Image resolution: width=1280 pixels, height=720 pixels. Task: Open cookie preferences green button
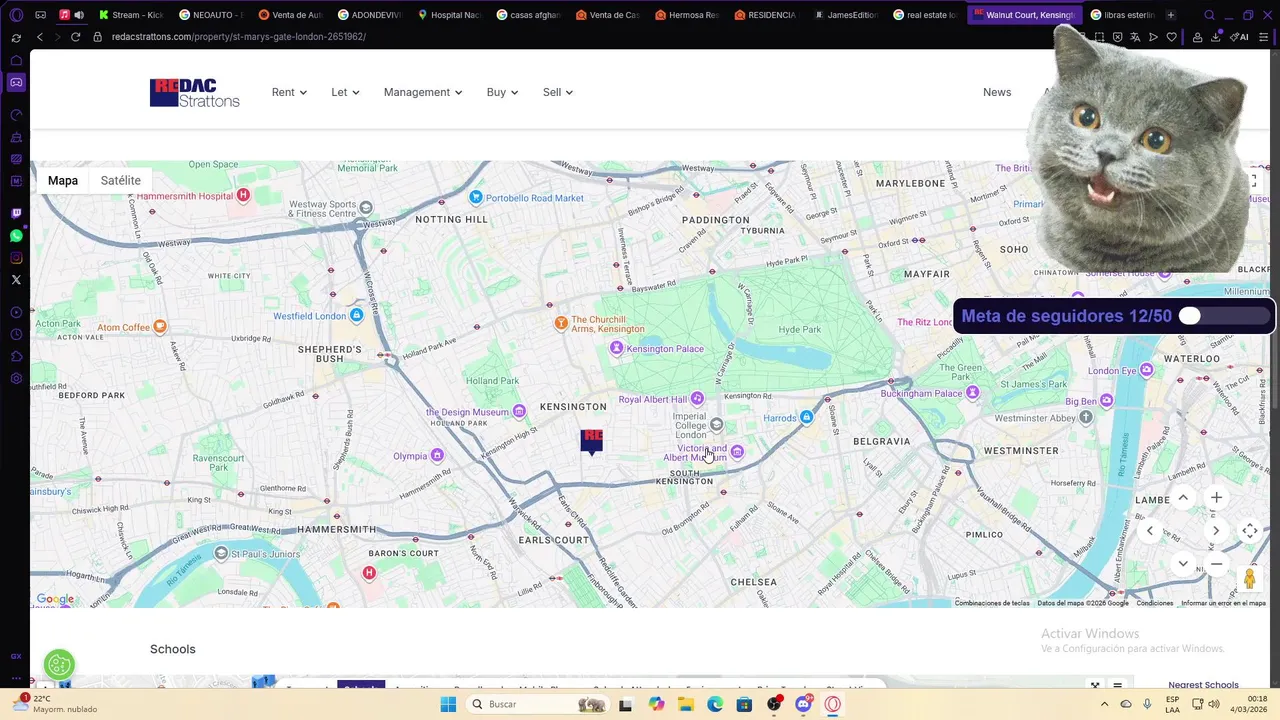point(59,664)
